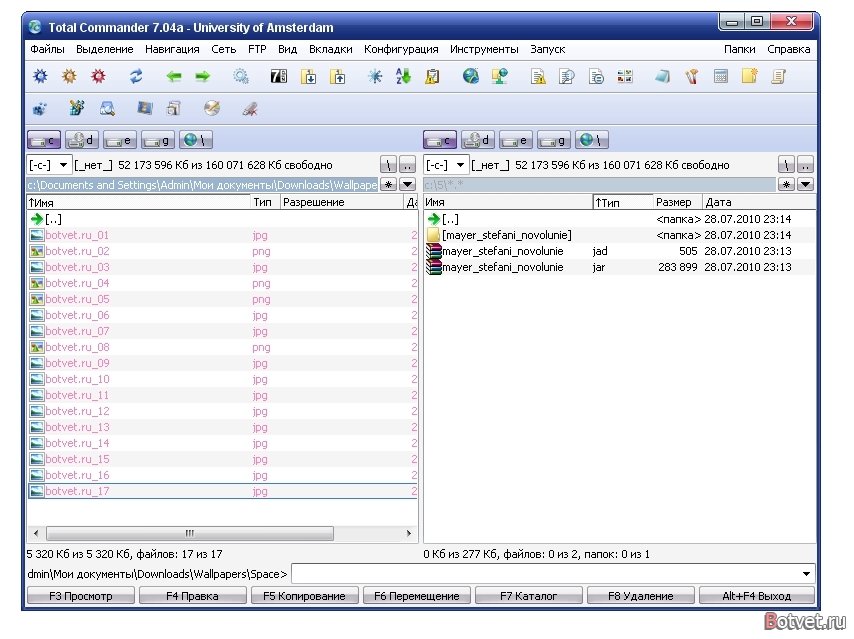This screenshot has width=854, height=639.
Task: Click F6 Перемещение button
Action: point(417,596)
